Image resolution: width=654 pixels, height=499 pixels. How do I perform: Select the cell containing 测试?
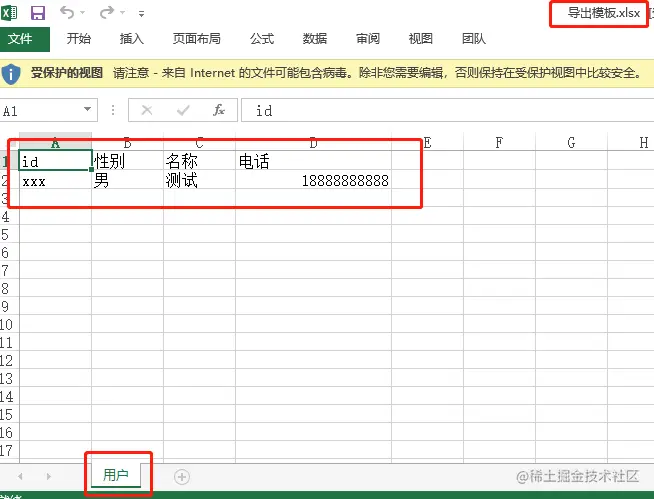pyautogui.click(x=199, y=180)
